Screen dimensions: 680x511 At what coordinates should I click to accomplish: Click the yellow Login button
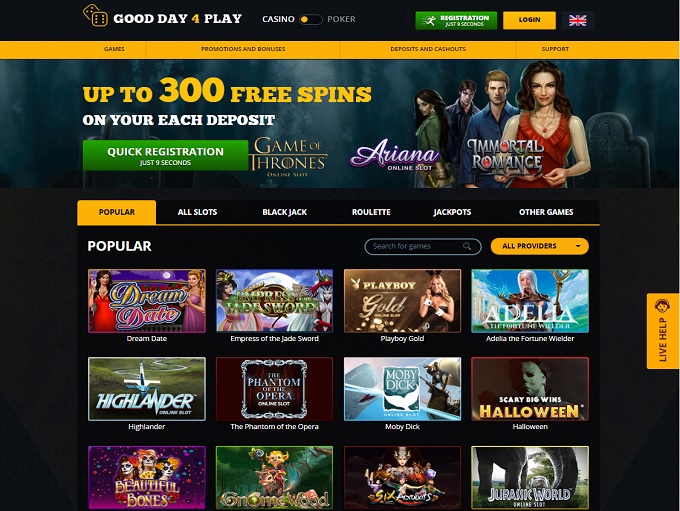pyautogui.click(x=529, y=20)
